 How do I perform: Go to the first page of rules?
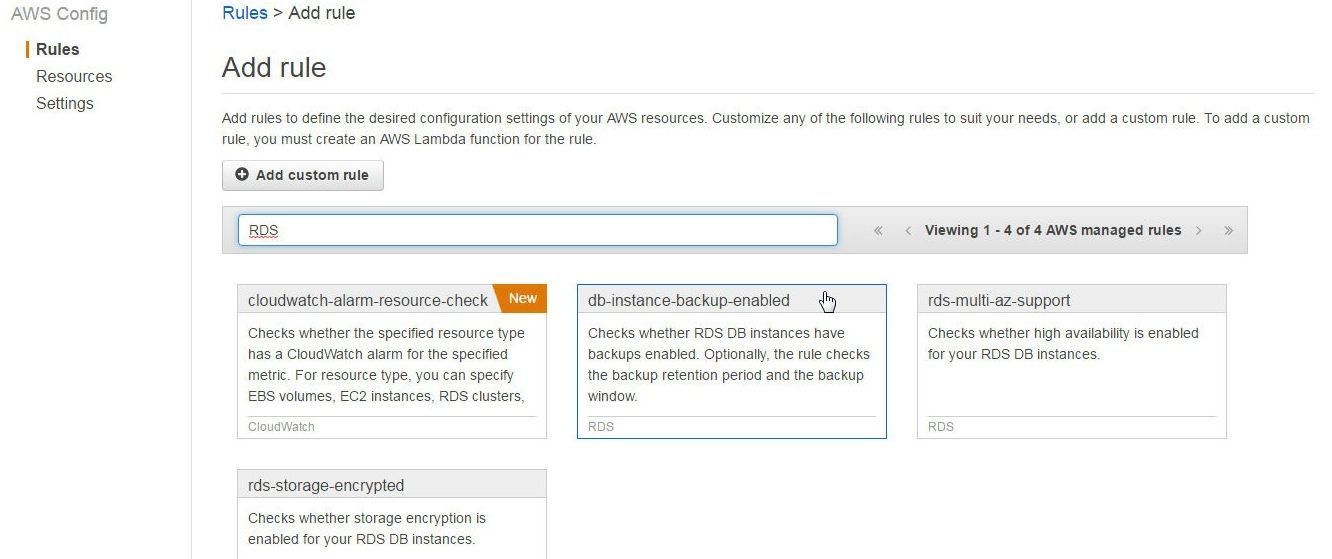(878, 230)
